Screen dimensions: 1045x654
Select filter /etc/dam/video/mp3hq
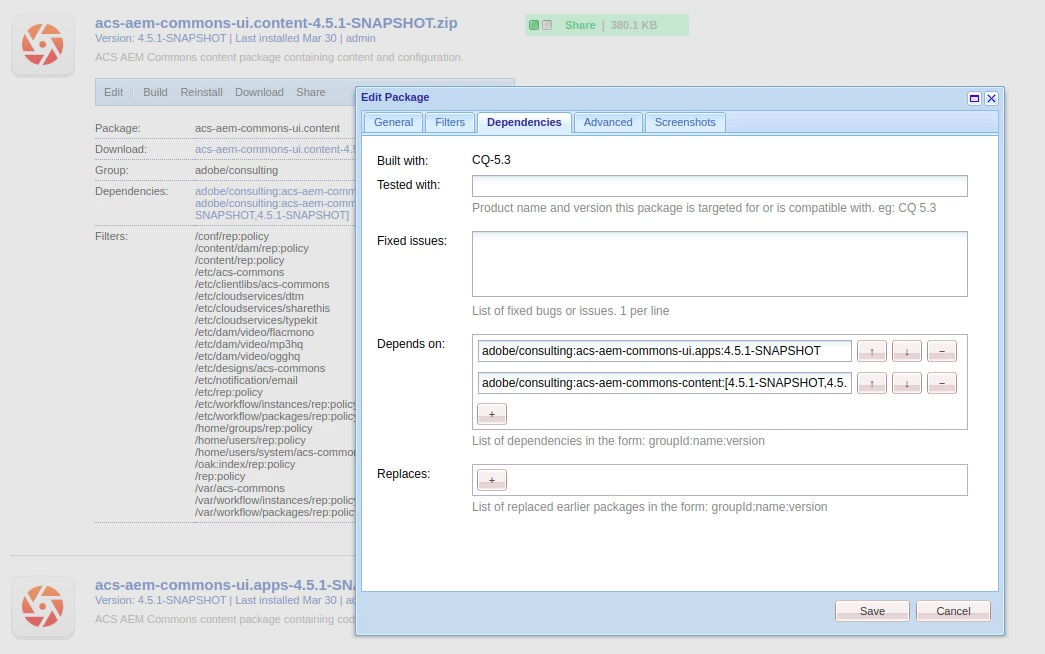[x=249, y=344]
